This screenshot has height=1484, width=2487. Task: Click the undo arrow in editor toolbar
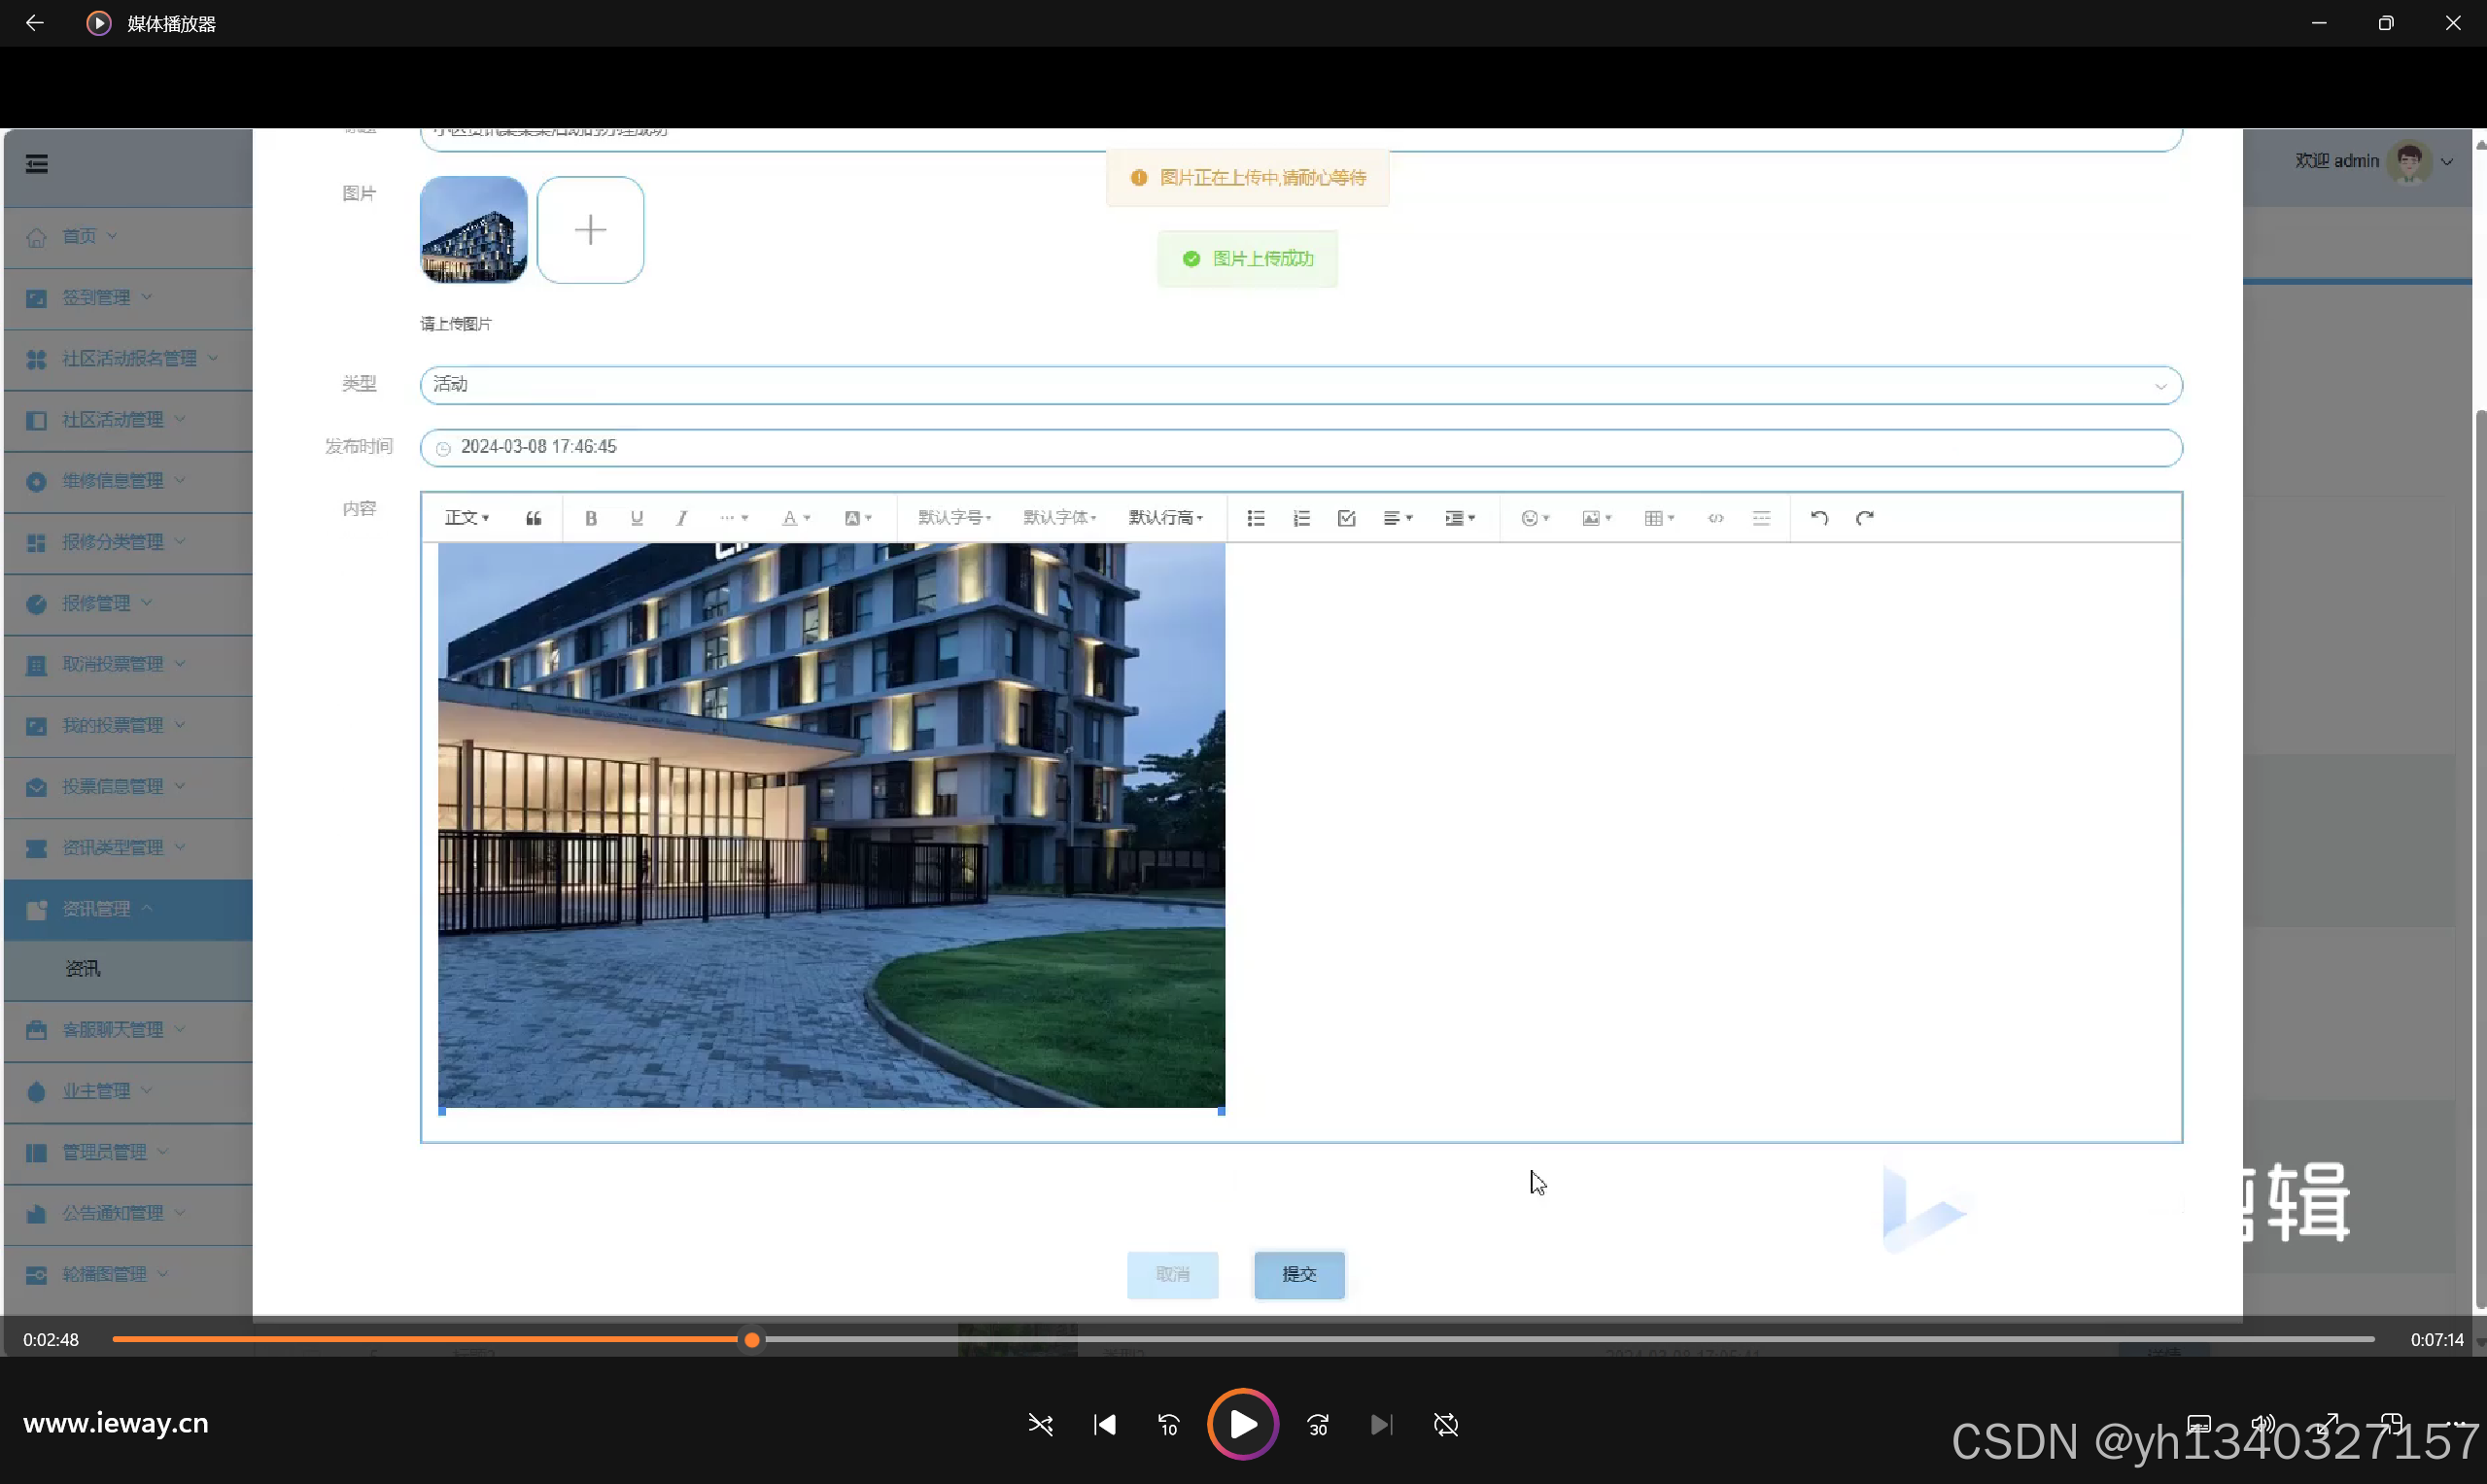click(1819, 518)
